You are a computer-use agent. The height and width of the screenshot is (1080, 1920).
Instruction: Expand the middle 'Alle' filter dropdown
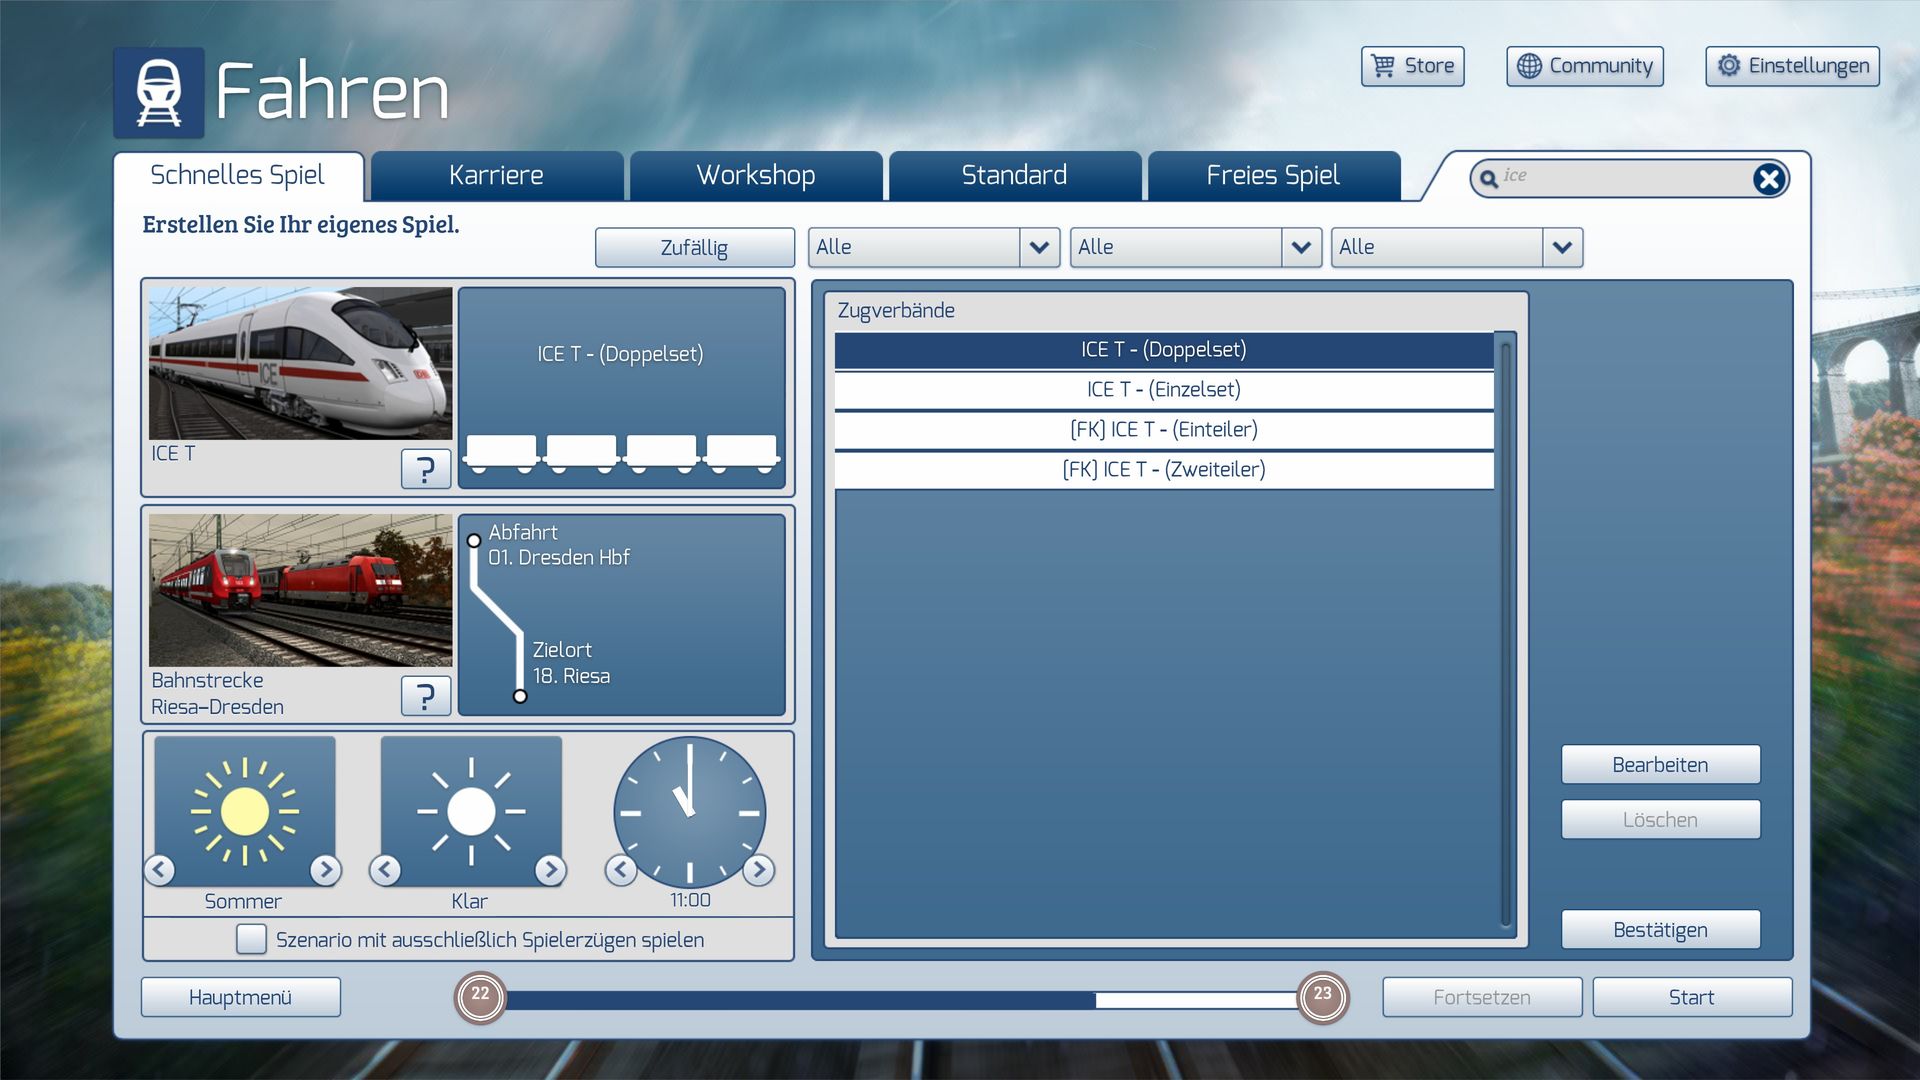point(1300,247)
